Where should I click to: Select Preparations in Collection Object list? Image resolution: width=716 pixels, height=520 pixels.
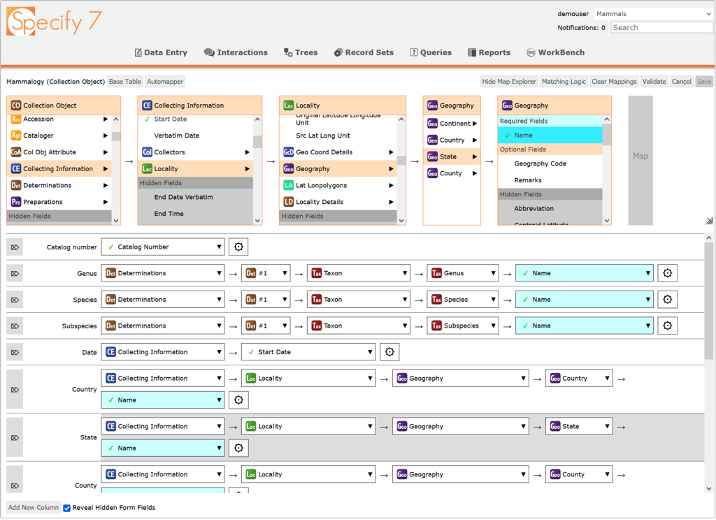[x=59, y=202]
